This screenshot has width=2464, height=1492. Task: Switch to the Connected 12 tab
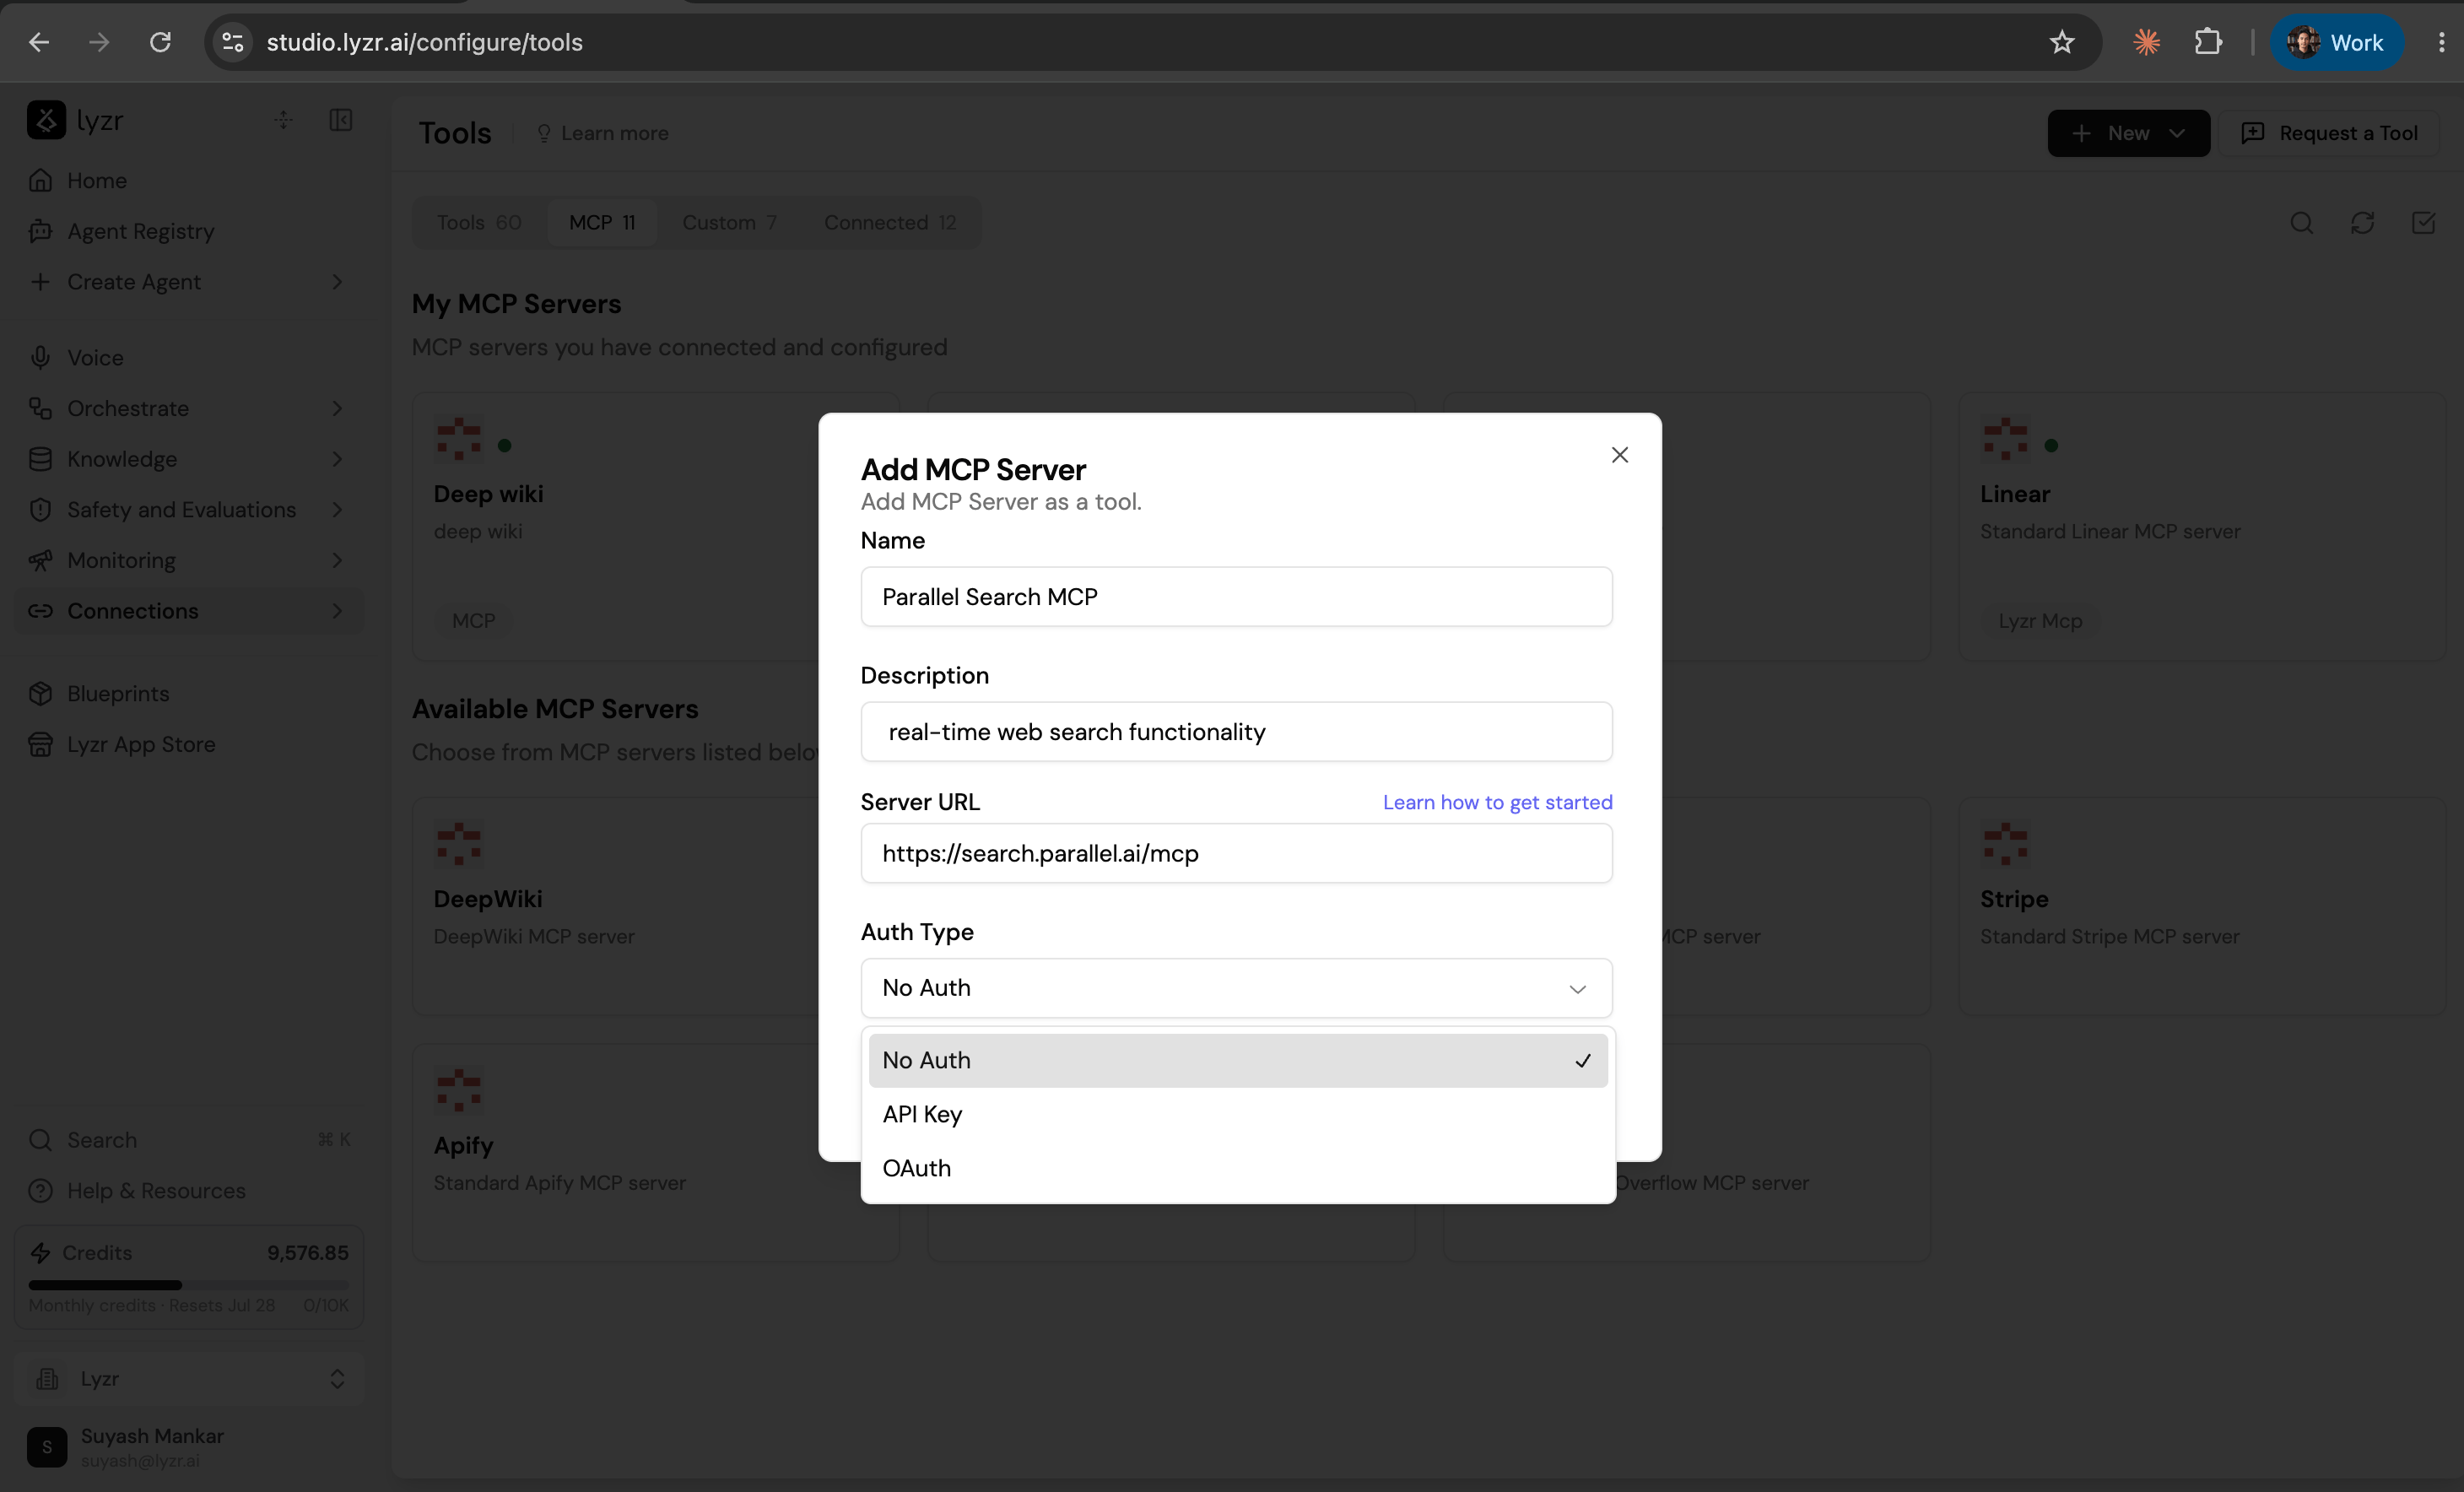(x=890, y=222)
